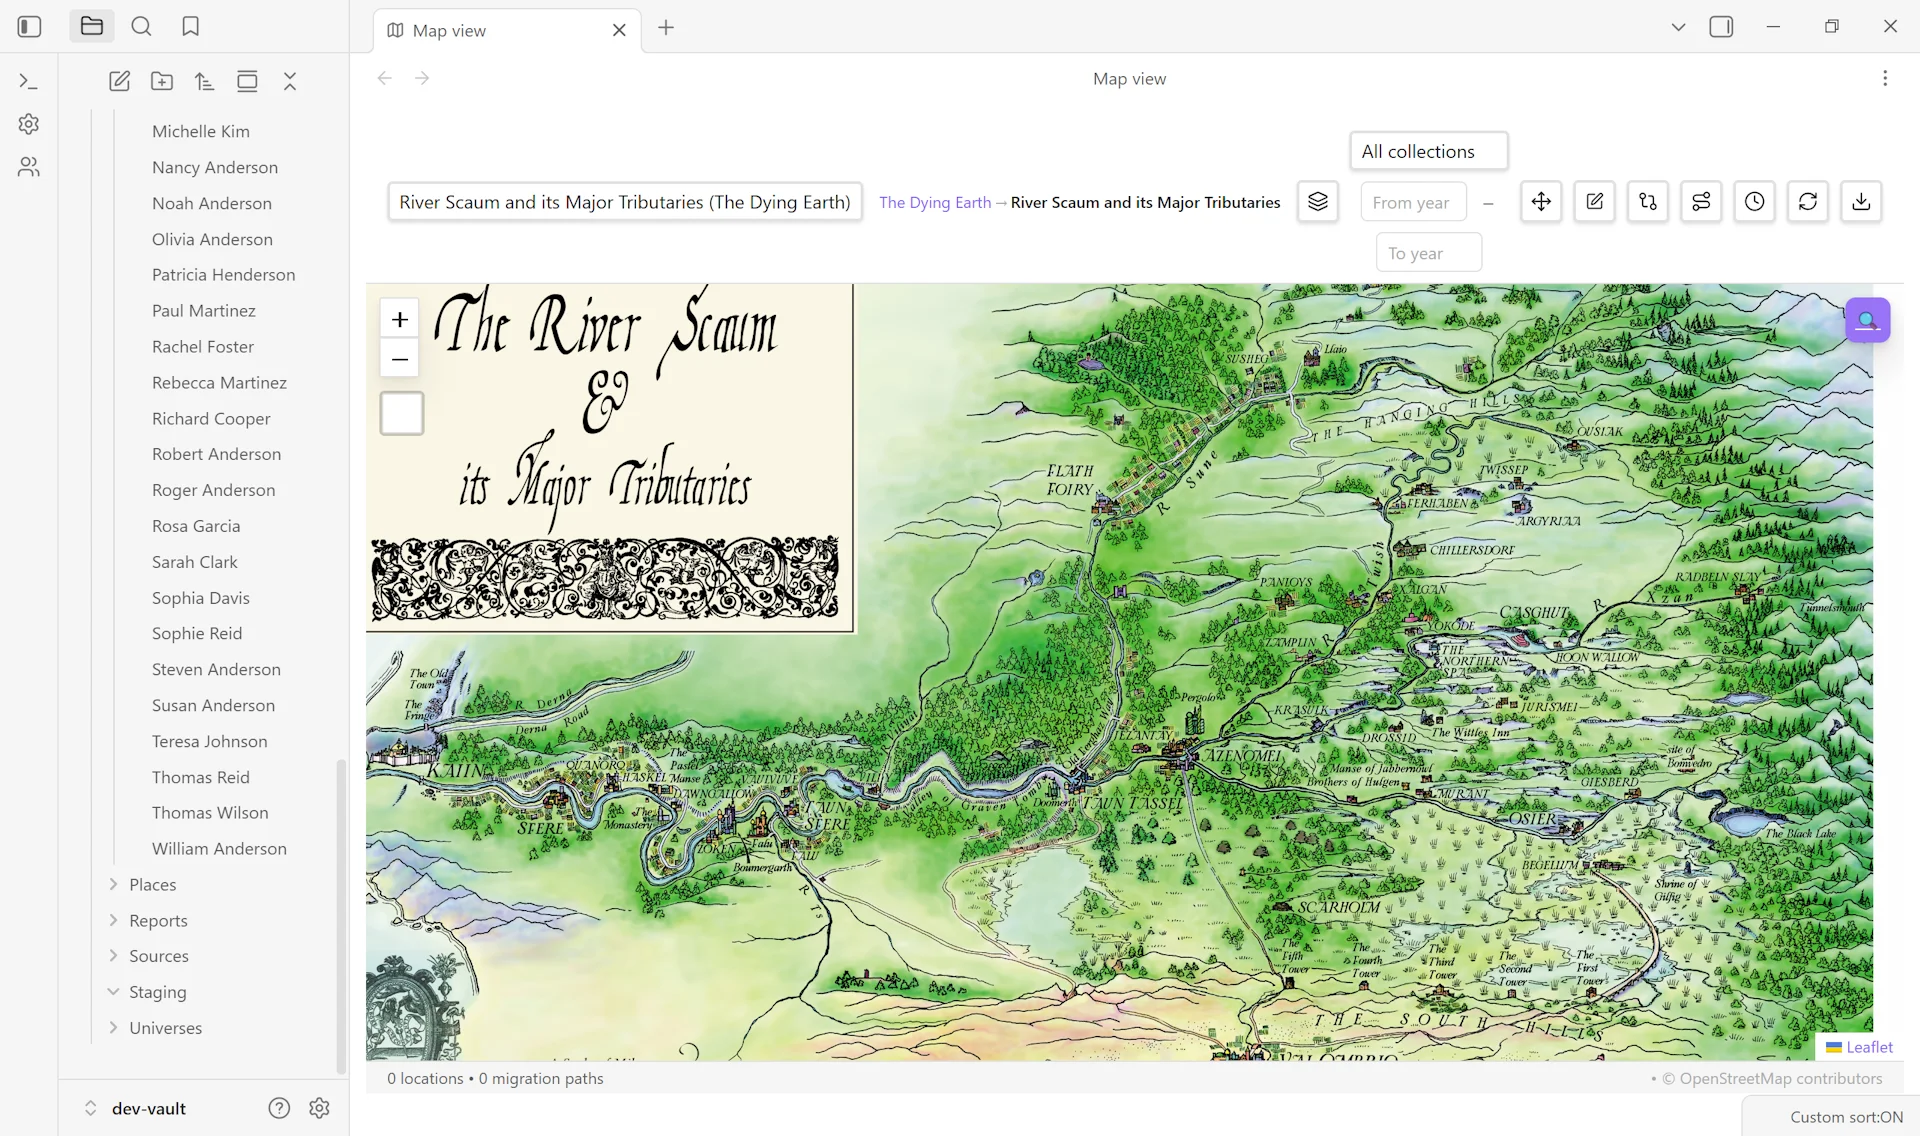Open the help question mark icon
This screenshot has width=1920, height=1136.
[x=279, y=1108]
